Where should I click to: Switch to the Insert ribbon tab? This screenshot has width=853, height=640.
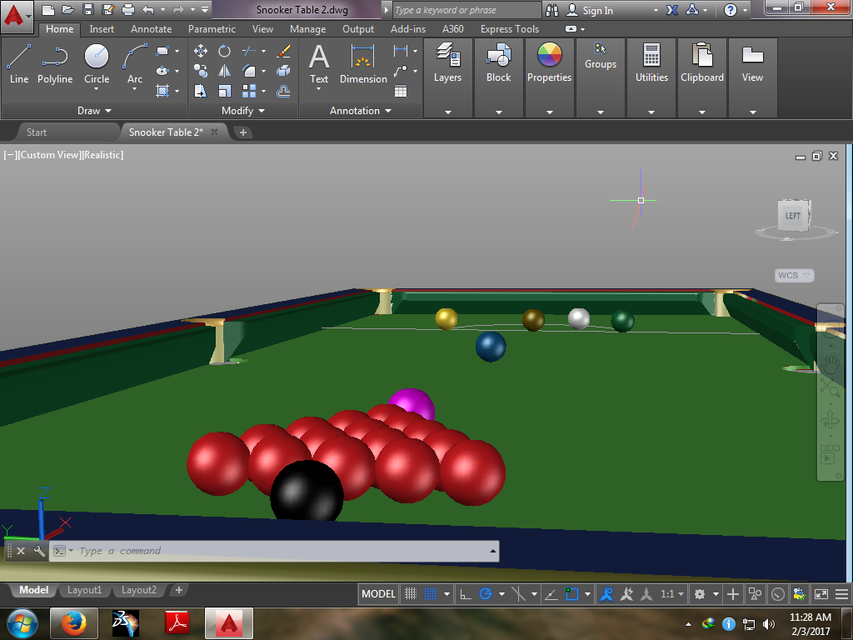(x=101, y=29)
